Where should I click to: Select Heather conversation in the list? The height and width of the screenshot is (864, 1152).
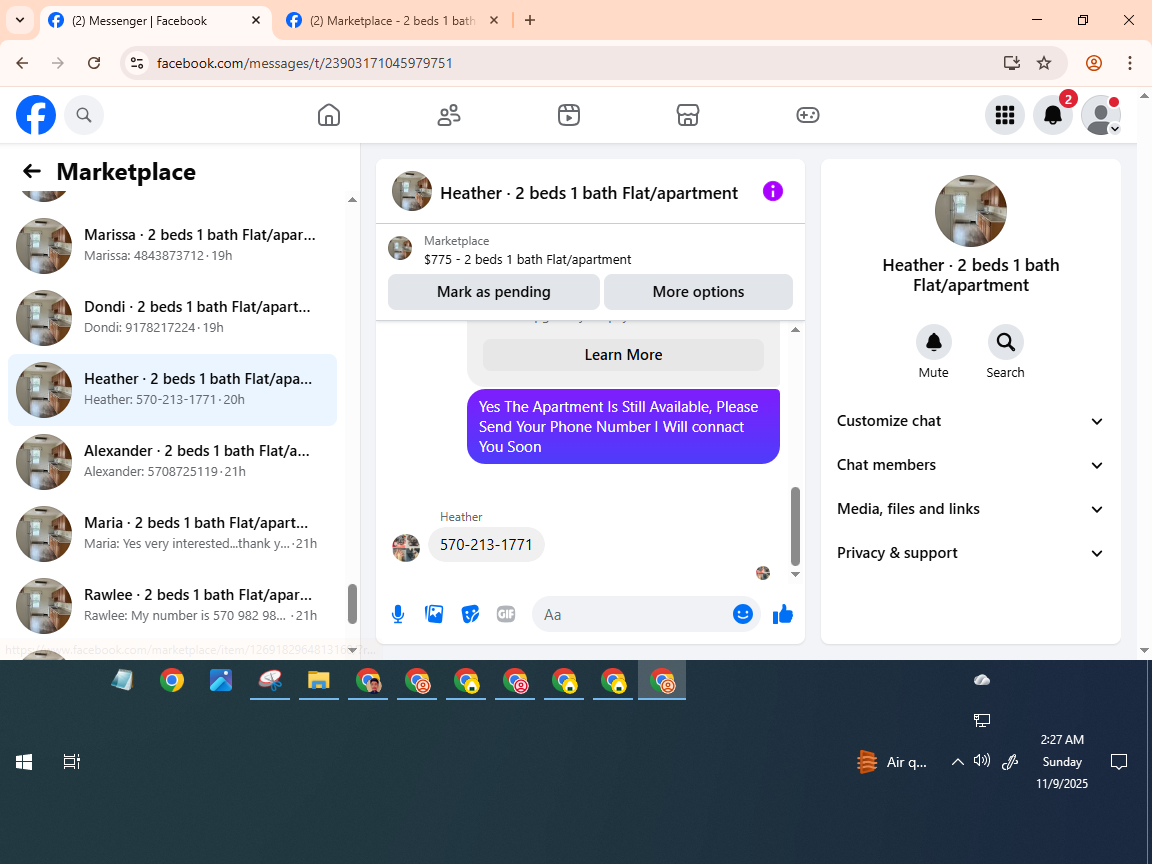pos(172,389)
